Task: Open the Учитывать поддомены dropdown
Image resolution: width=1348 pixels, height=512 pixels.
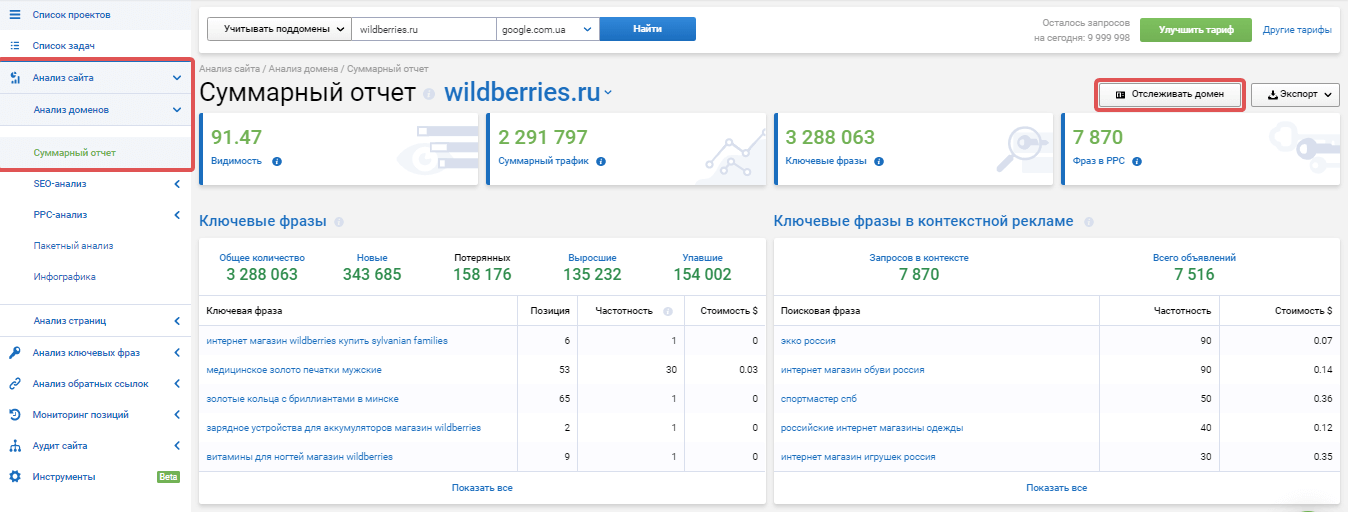Action: pyautogui.click(x=279, y=29)
